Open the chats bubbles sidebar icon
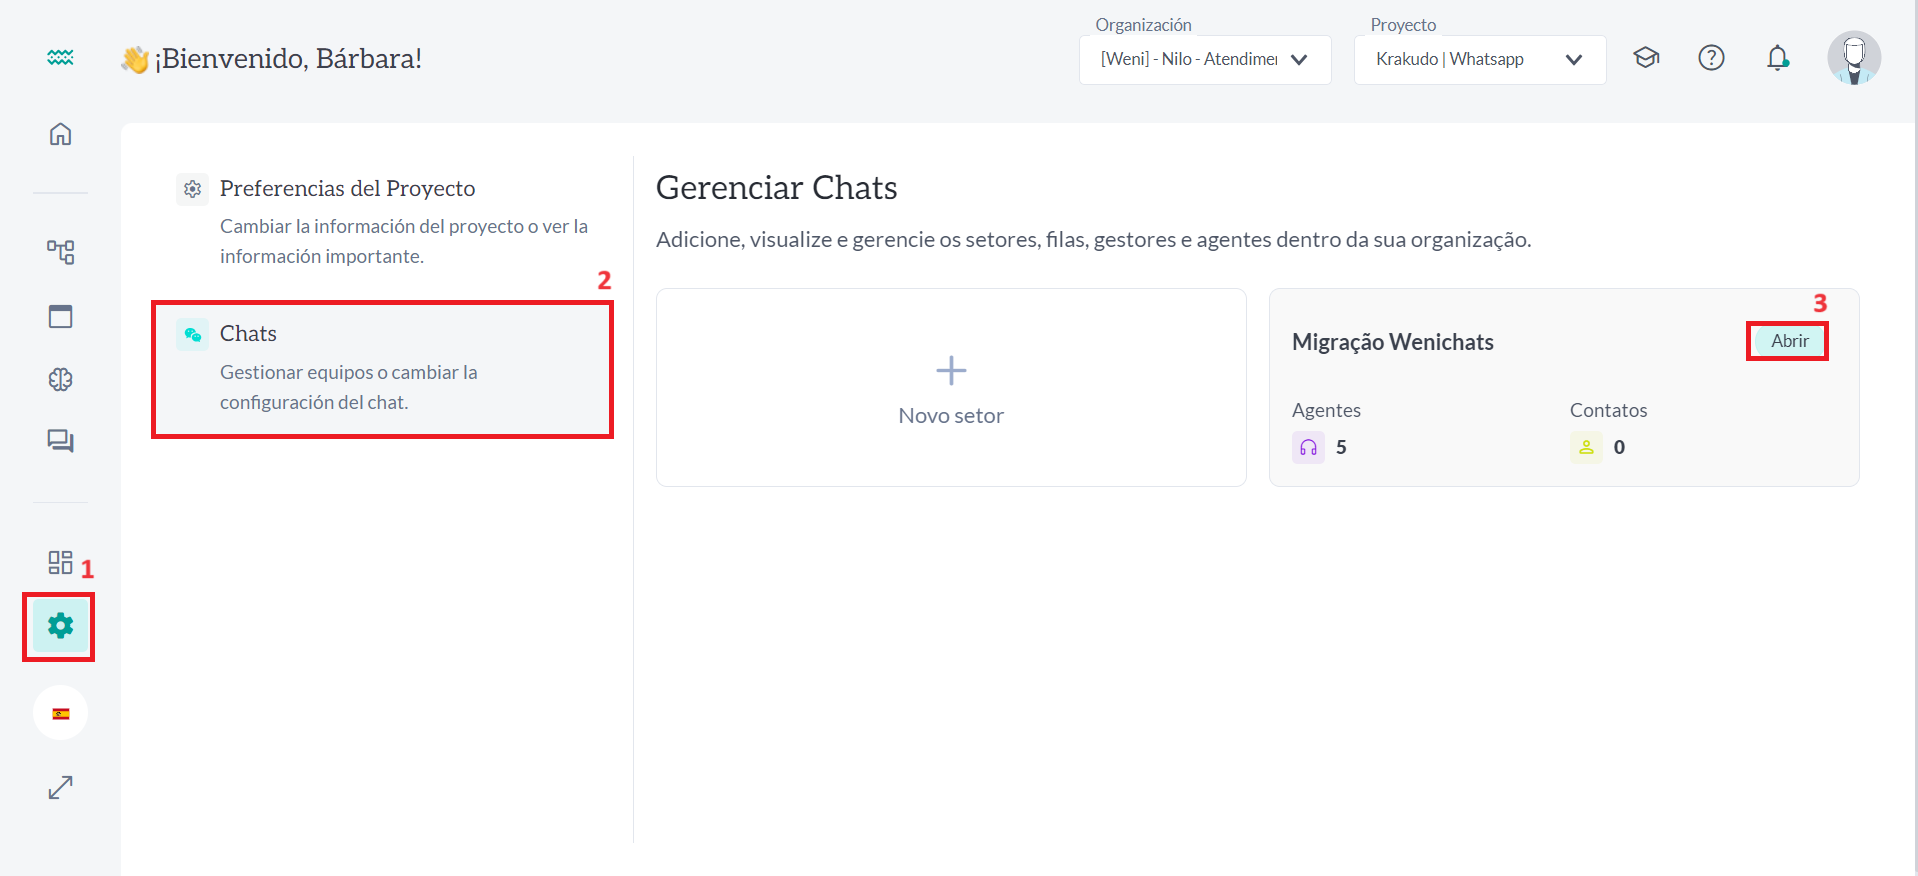This screenshot has width=1918, height=876. 60,441
